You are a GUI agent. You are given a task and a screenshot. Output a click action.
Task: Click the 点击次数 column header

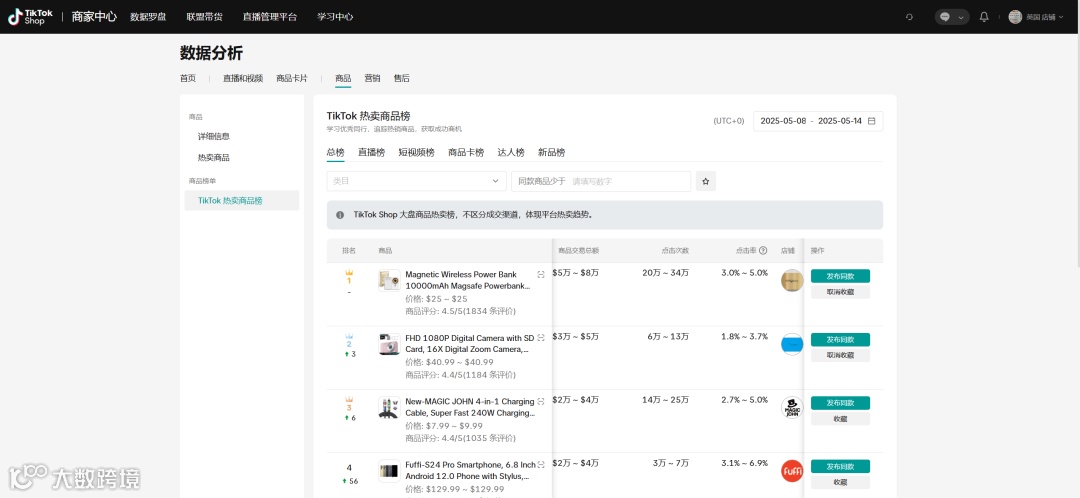(675, 251)
